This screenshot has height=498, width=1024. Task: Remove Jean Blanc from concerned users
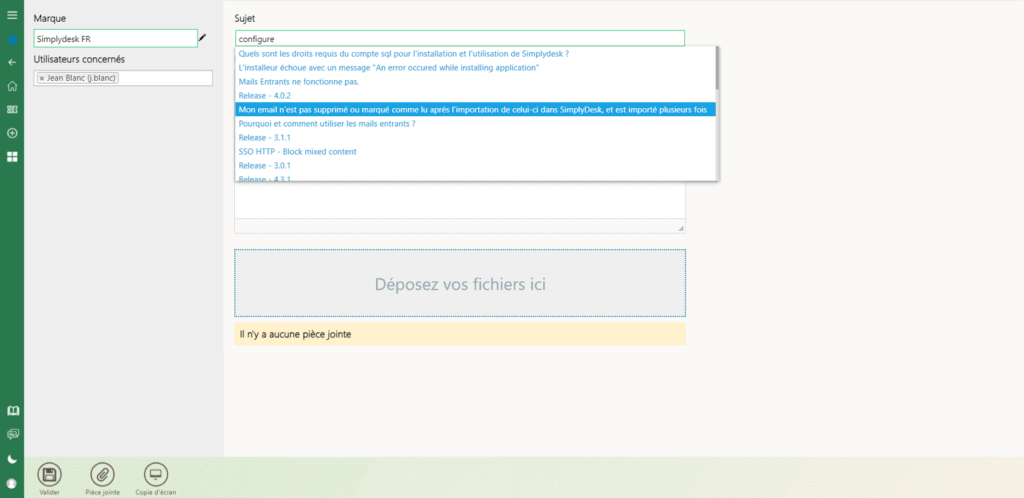pos(42,78)
